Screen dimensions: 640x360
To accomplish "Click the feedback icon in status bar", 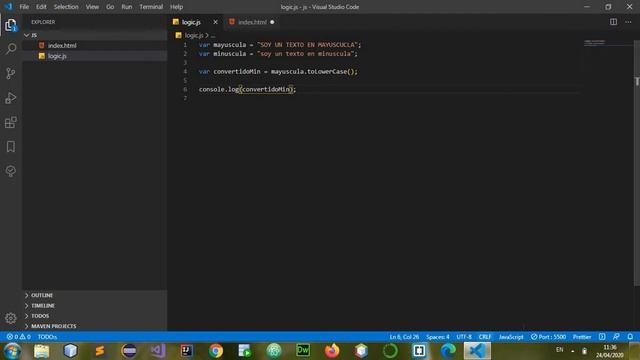I will tap(616, 337).
